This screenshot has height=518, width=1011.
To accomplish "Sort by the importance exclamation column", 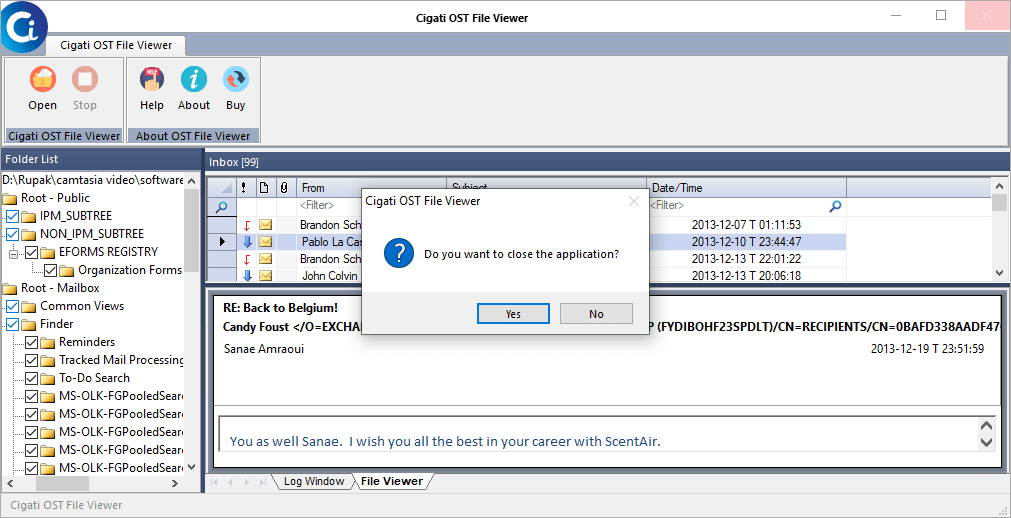I will point(246,188).
